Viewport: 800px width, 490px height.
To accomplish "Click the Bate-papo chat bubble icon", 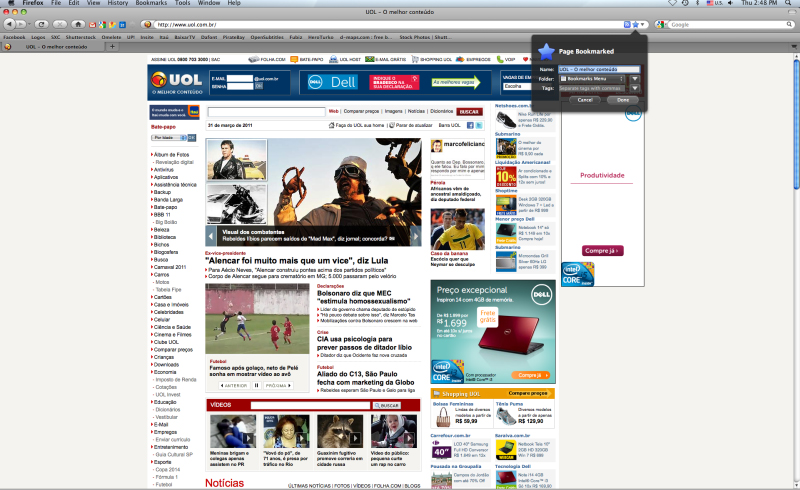I will (x=294, y=59).
